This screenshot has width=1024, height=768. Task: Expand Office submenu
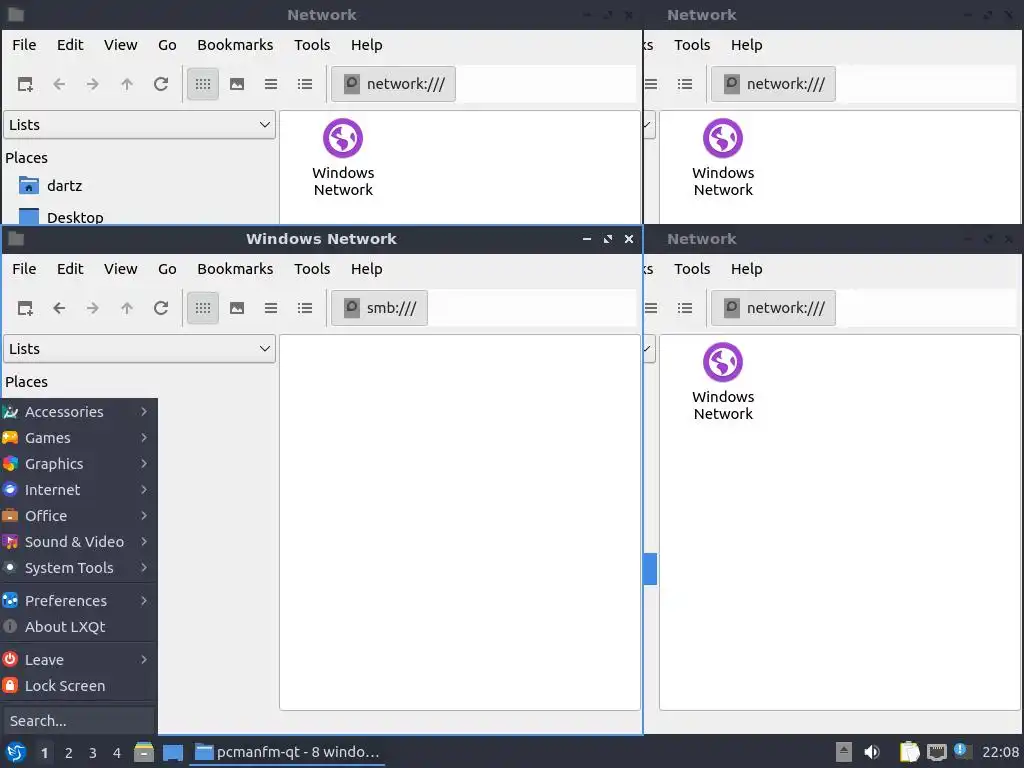click(x=78, y=516)
